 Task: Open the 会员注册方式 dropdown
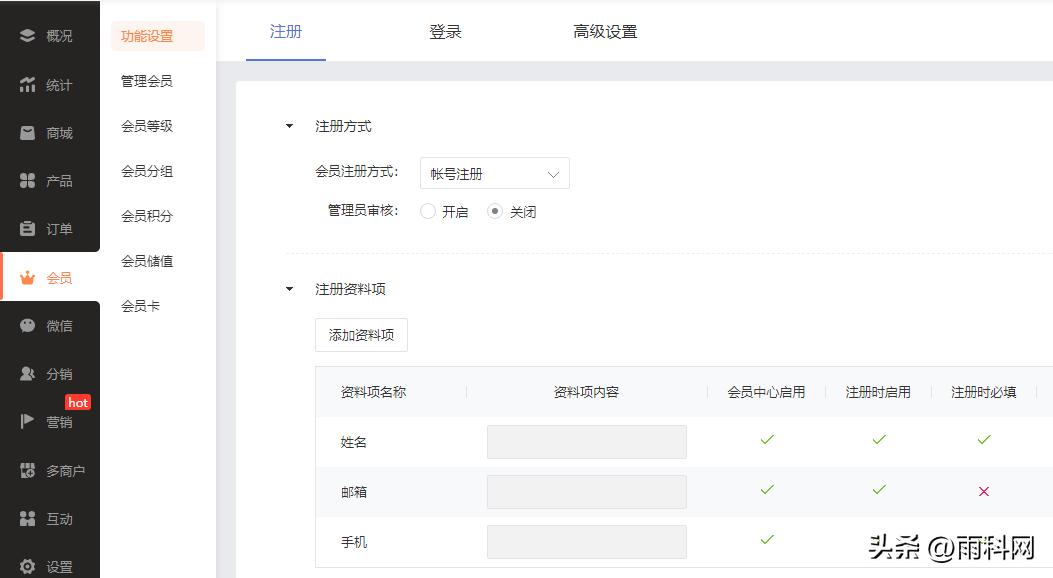point(494,172)
